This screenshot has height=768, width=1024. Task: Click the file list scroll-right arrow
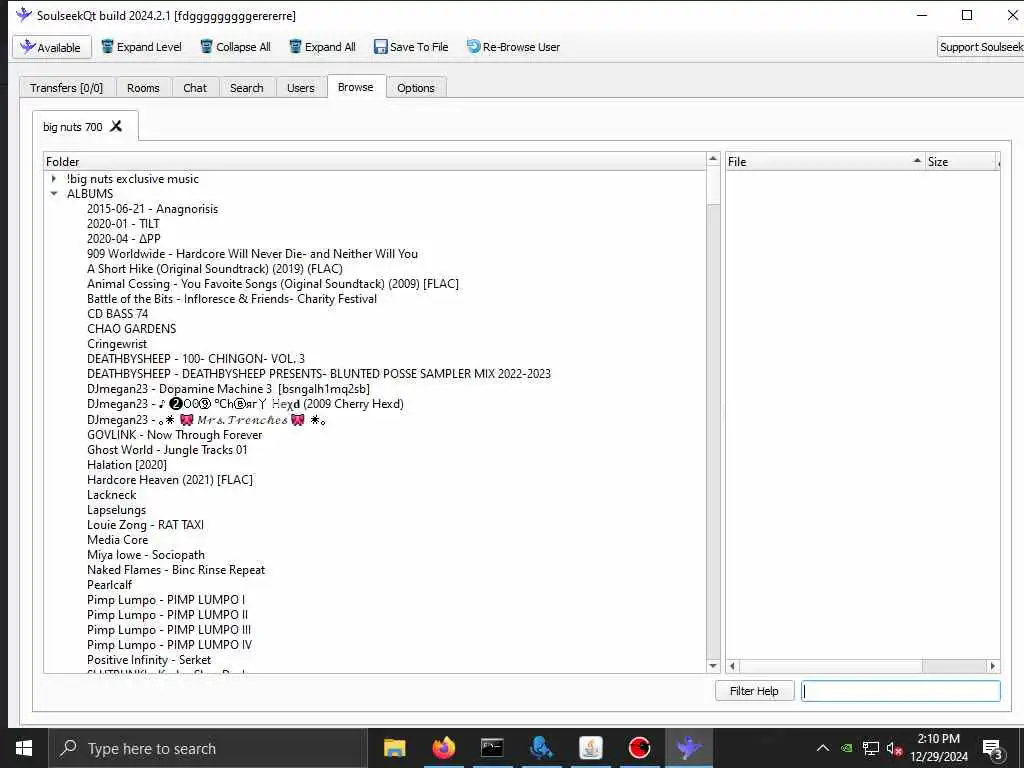(x=993, y=666)
